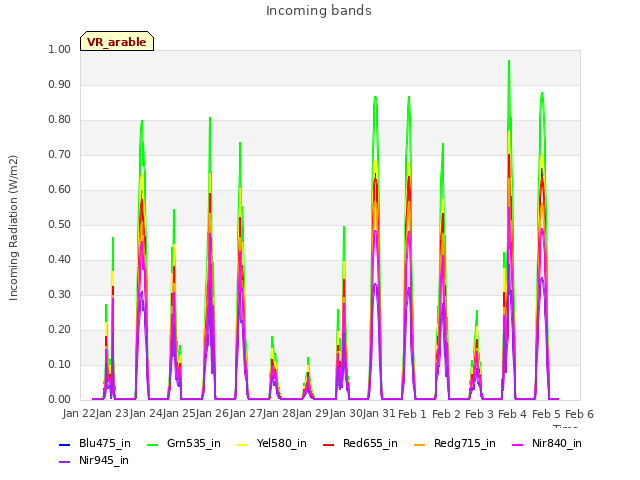Click the green peak between Jan 25 and Jan 26
Viewport: 640px width, 480px height.
(210, 118)
